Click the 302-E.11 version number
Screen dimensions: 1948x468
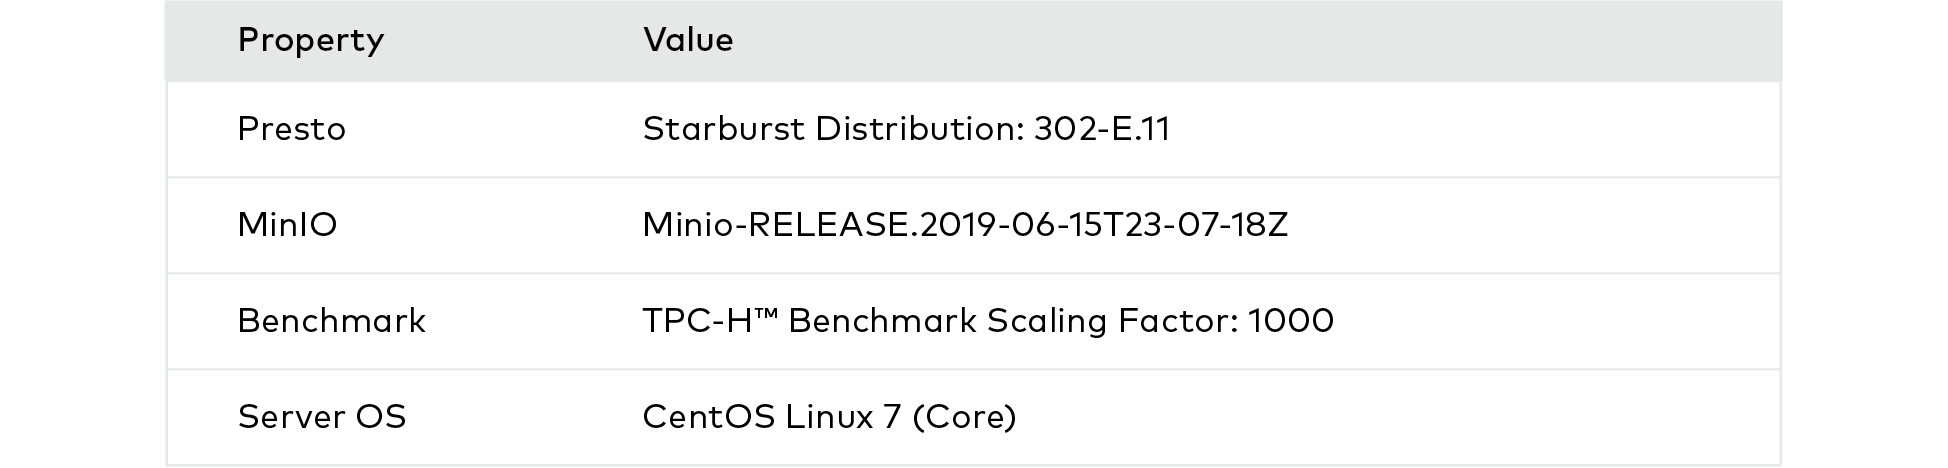[x=1101, y=129]
